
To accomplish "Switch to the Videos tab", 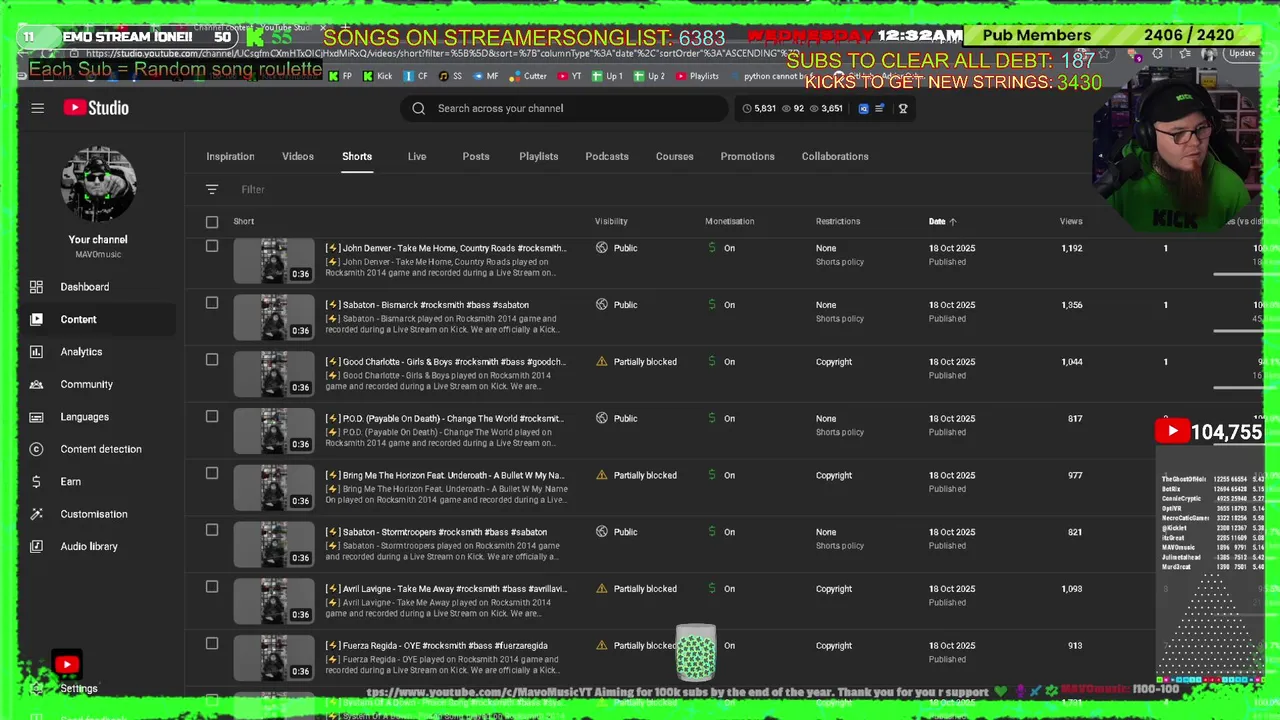I will 298,156.
